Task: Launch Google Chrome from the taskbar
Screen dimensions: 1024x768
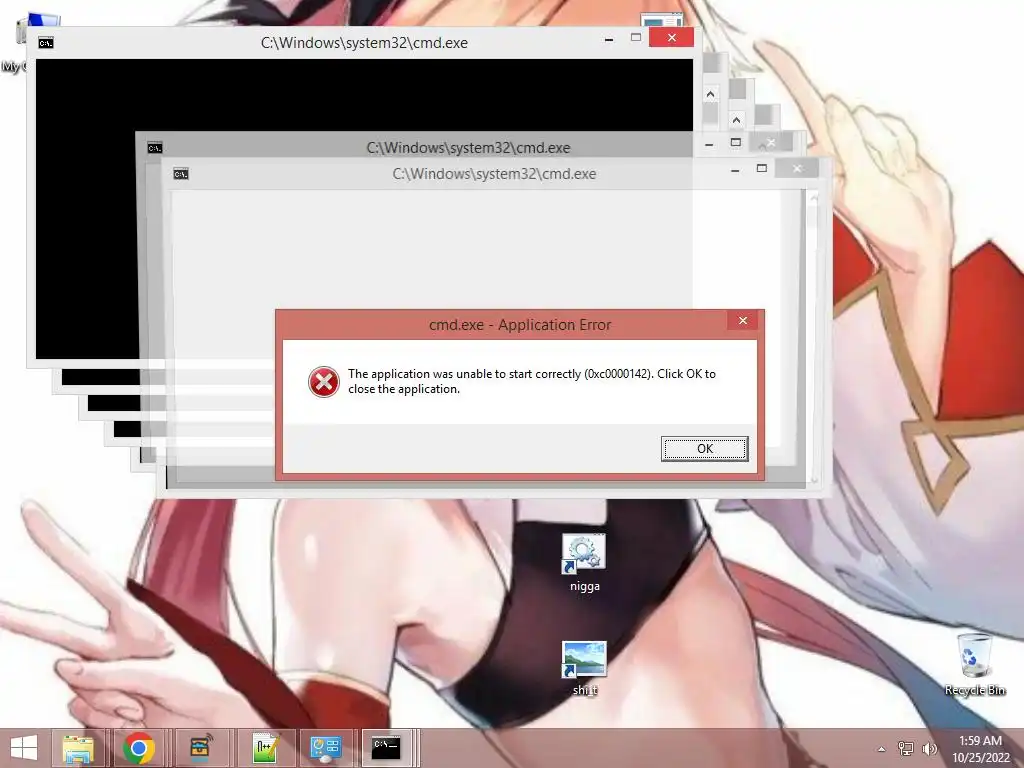Action: 139,748
